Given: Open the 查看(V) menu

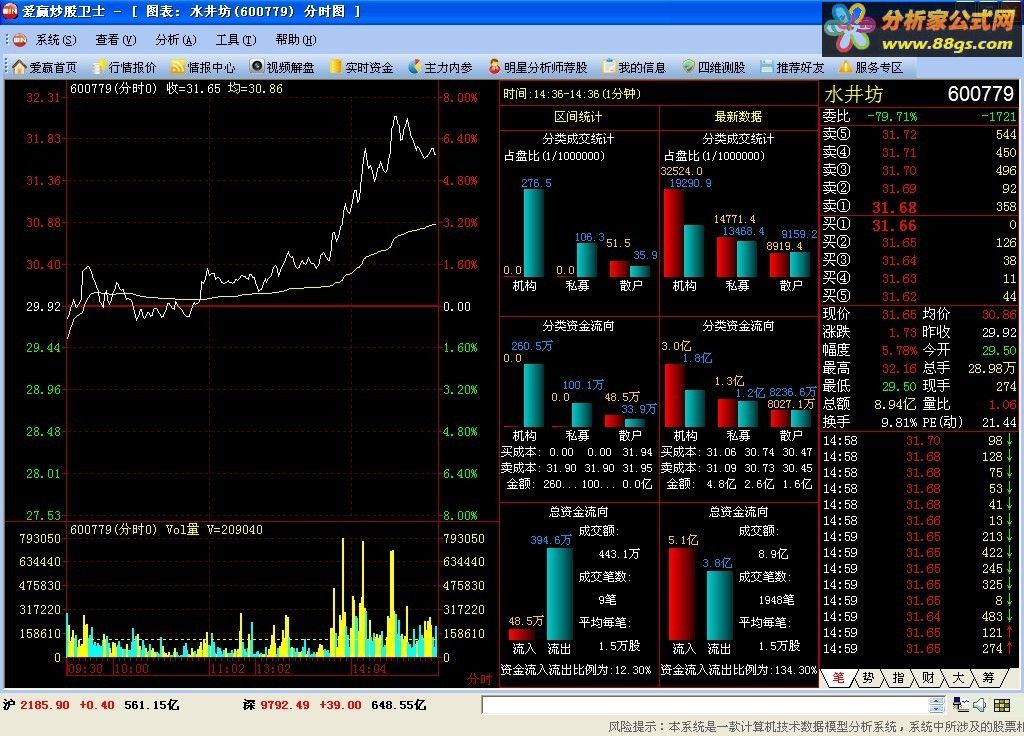Looking at the screenshot, I should point(116,40).
